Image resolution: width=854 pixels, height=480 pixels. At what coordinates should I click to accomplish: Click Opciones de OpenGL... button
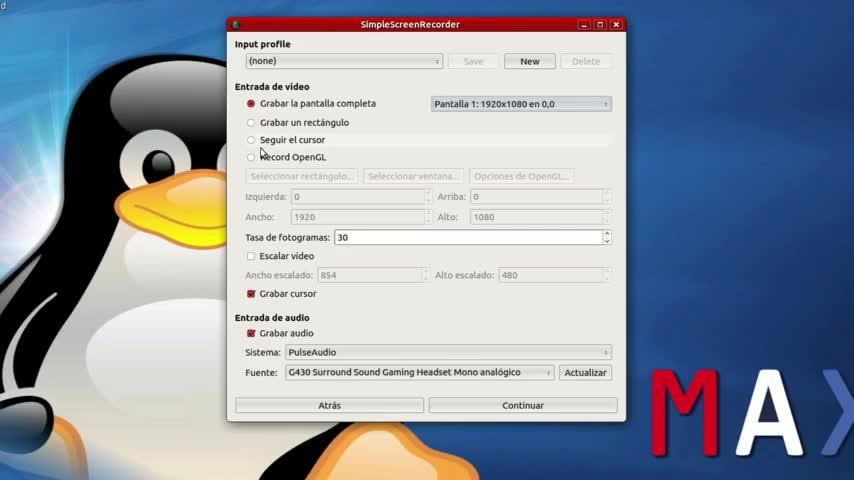point(522,177)
